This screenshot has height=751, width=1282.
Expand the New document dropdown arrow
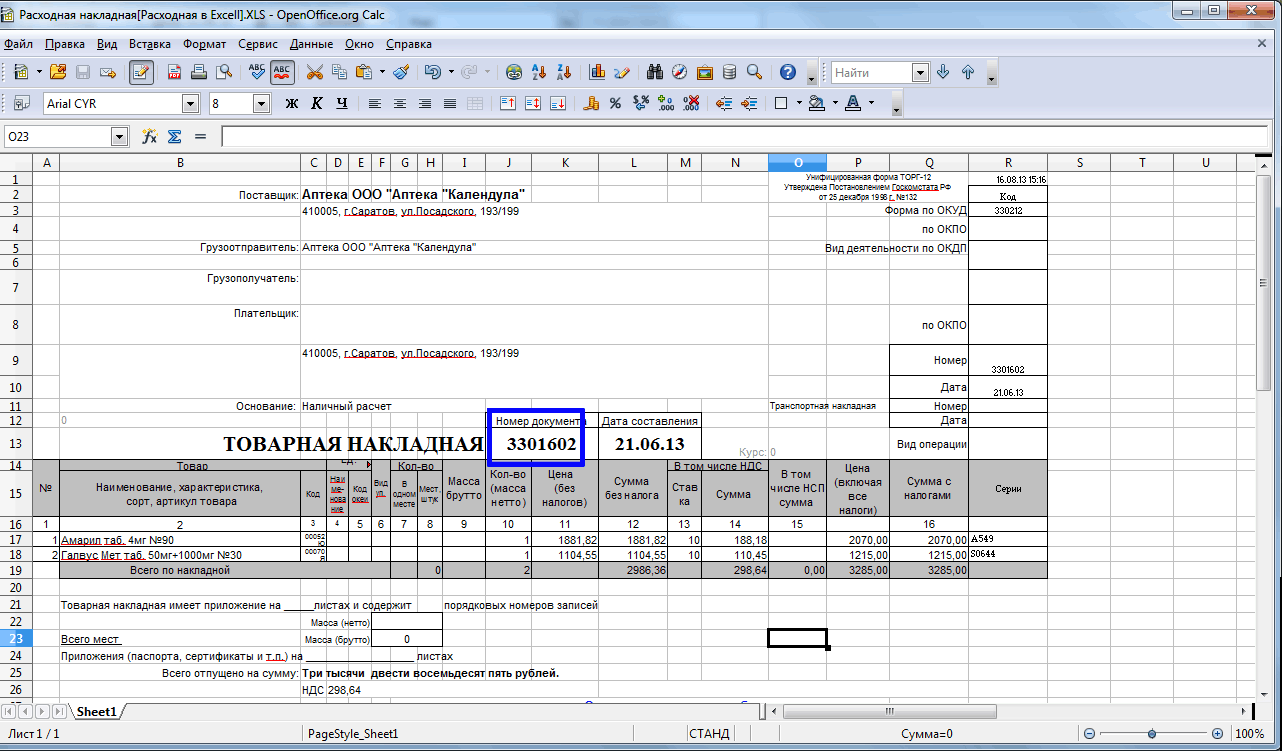point(39,72)
